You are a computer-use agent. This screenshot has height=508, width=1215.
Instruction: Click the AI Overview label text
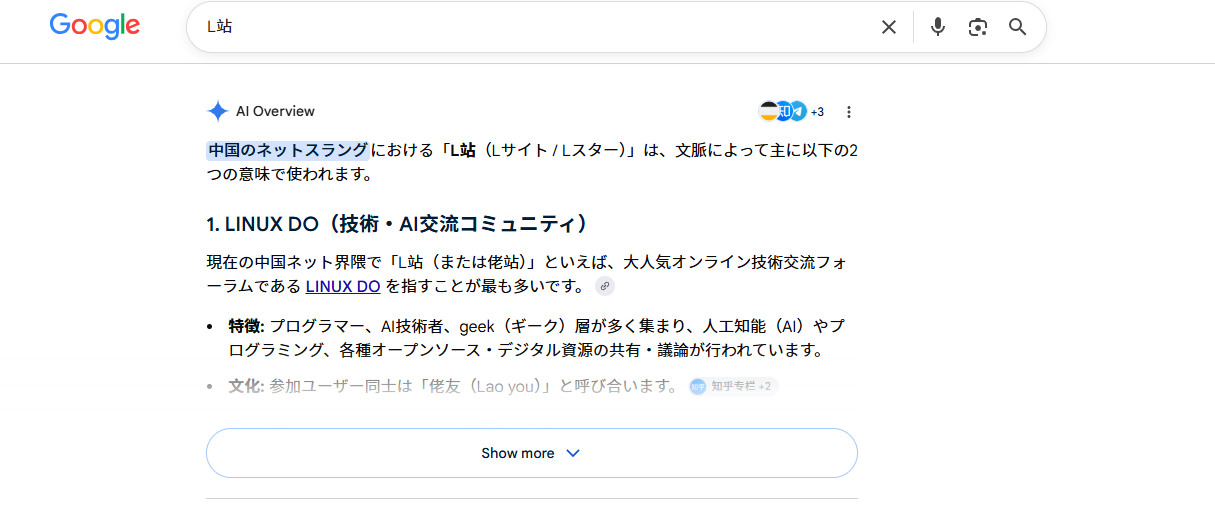[275, 111]
